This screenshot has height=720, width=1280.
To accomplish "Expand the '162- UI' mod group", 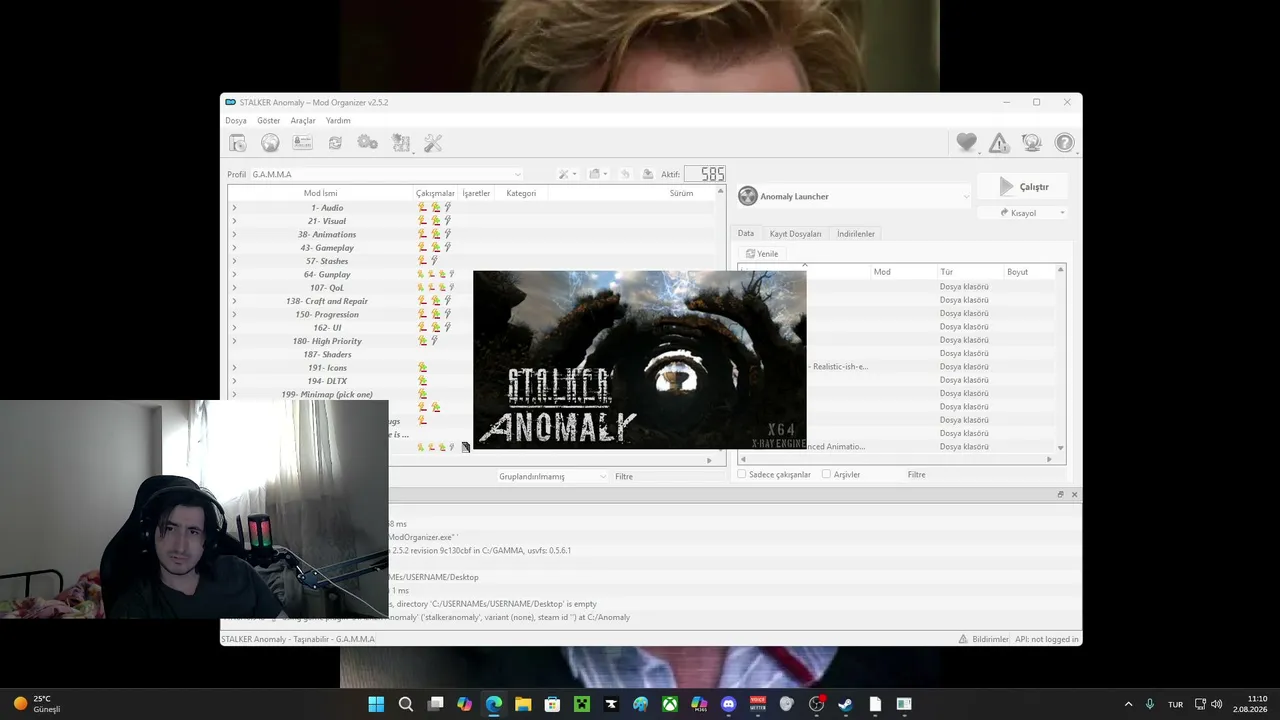I will click(234, 328).
